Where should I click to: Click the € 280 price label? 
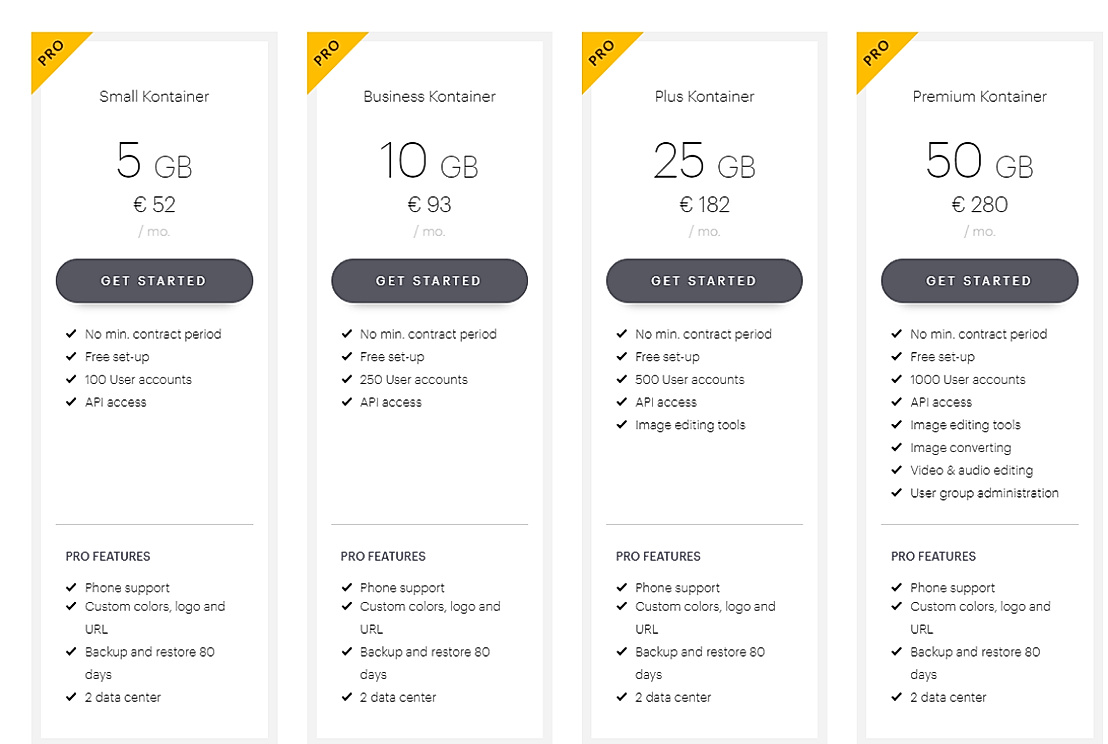click(979, 205)
